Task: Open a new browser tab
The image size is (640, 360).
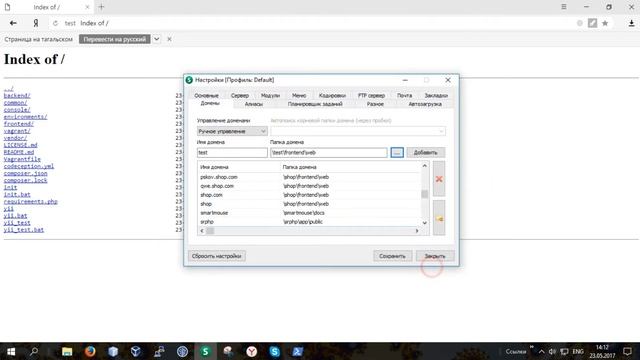Action: [101, 7]
